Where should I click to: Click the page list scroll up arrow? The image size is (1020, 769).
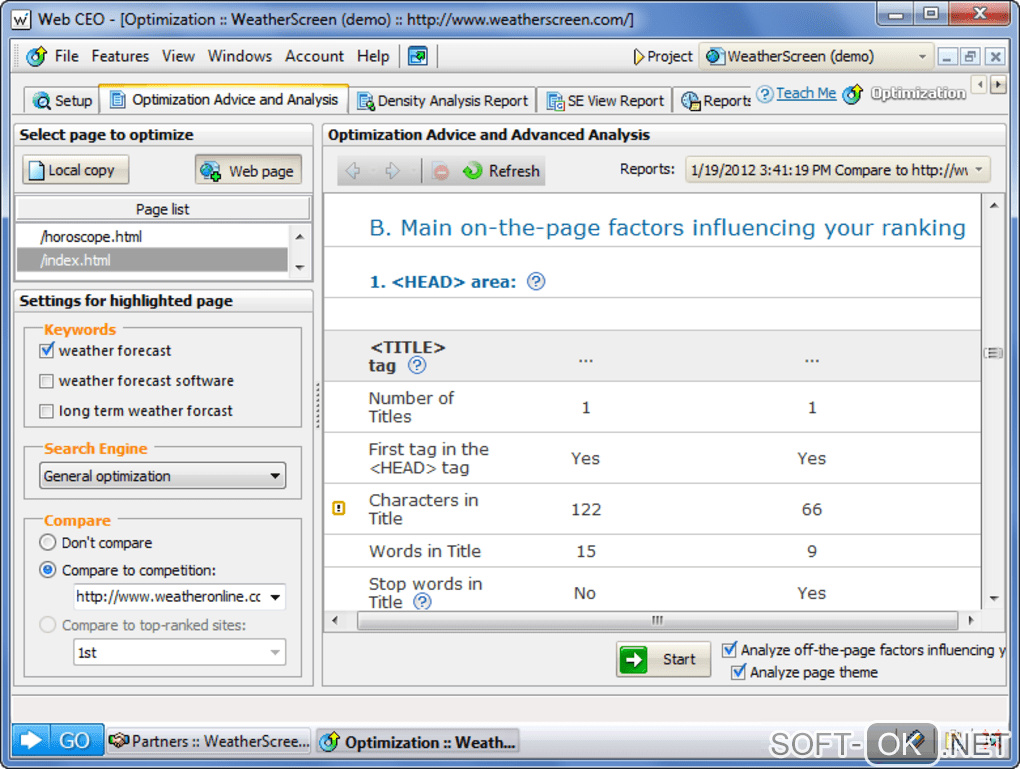300,237
